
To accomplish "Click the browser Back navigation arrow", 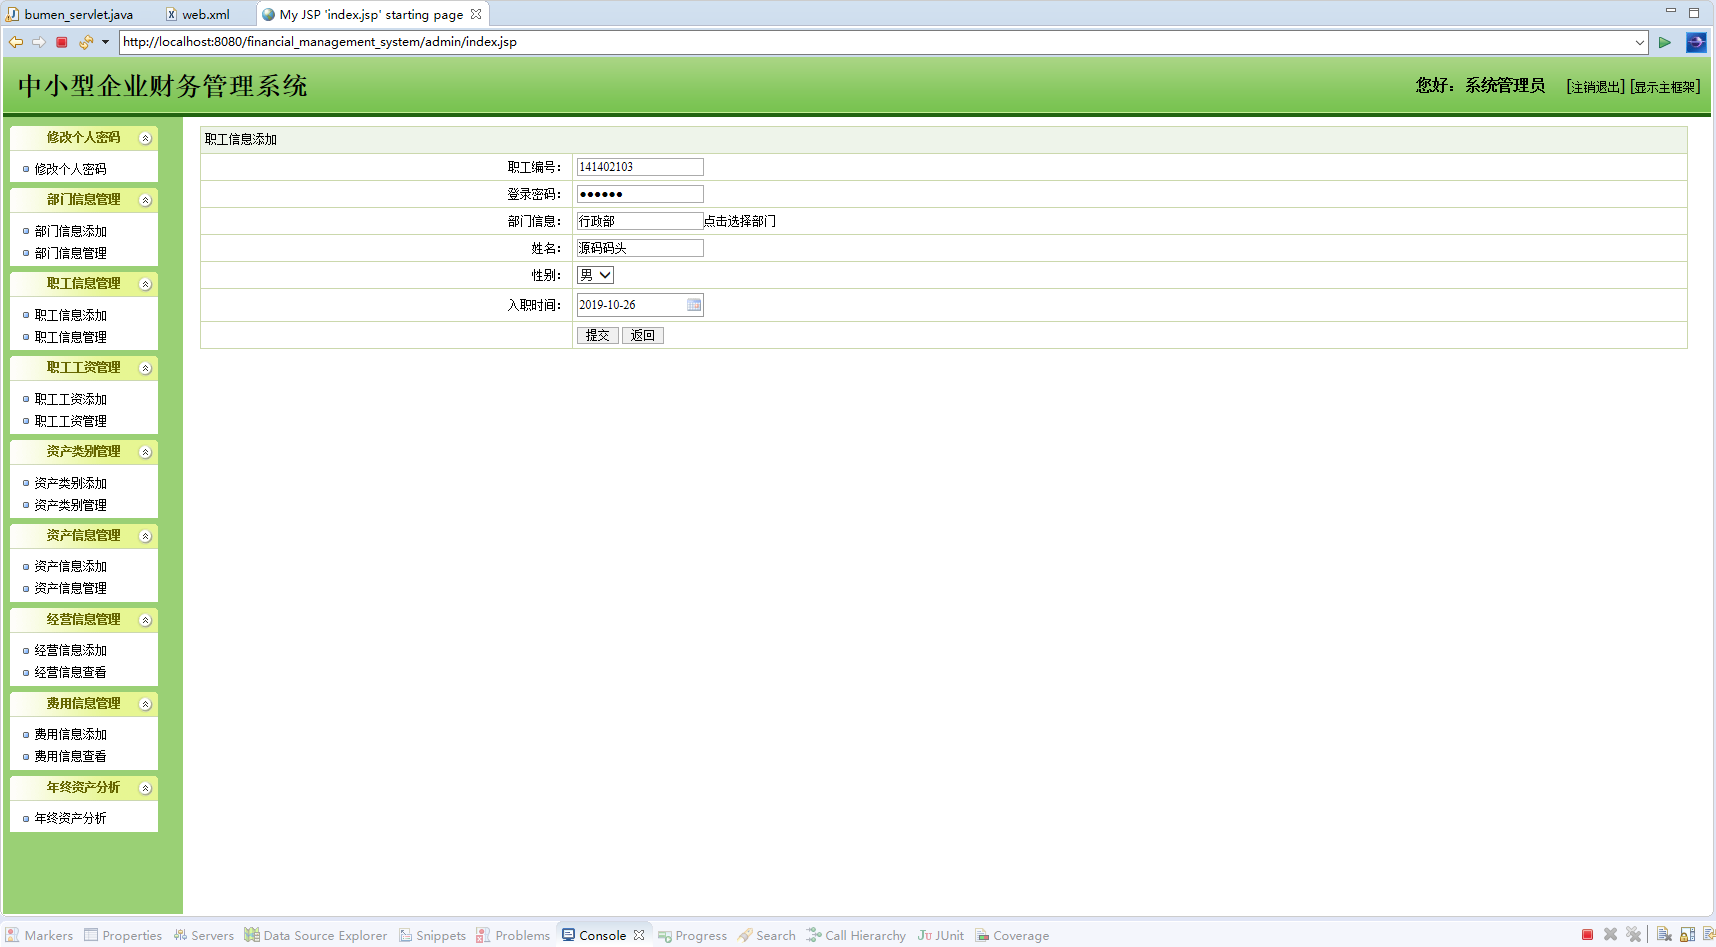I will coord(16,42).
